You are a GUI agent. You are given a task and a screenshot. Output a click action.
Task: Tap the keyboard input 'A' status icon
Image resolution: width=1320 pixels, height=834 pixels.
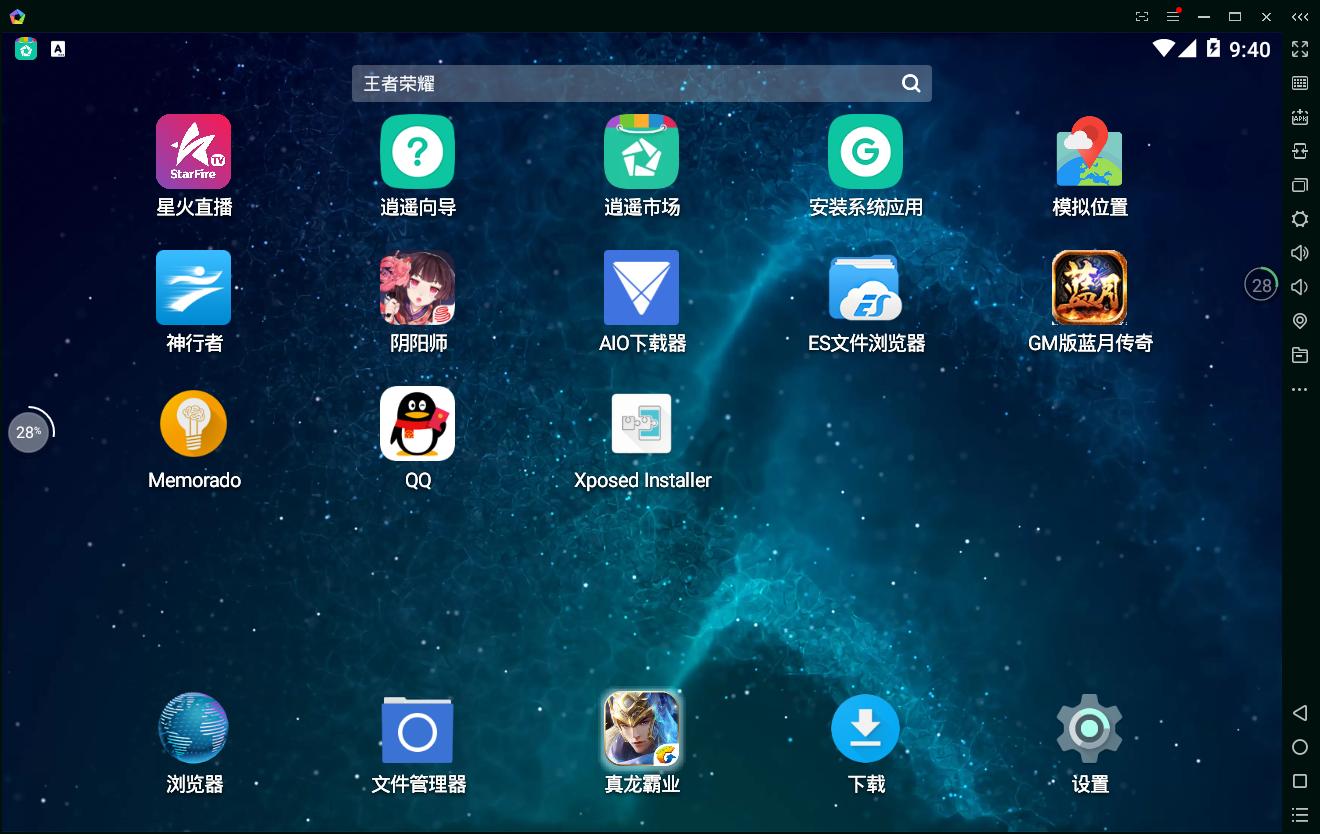click(58, 49)
